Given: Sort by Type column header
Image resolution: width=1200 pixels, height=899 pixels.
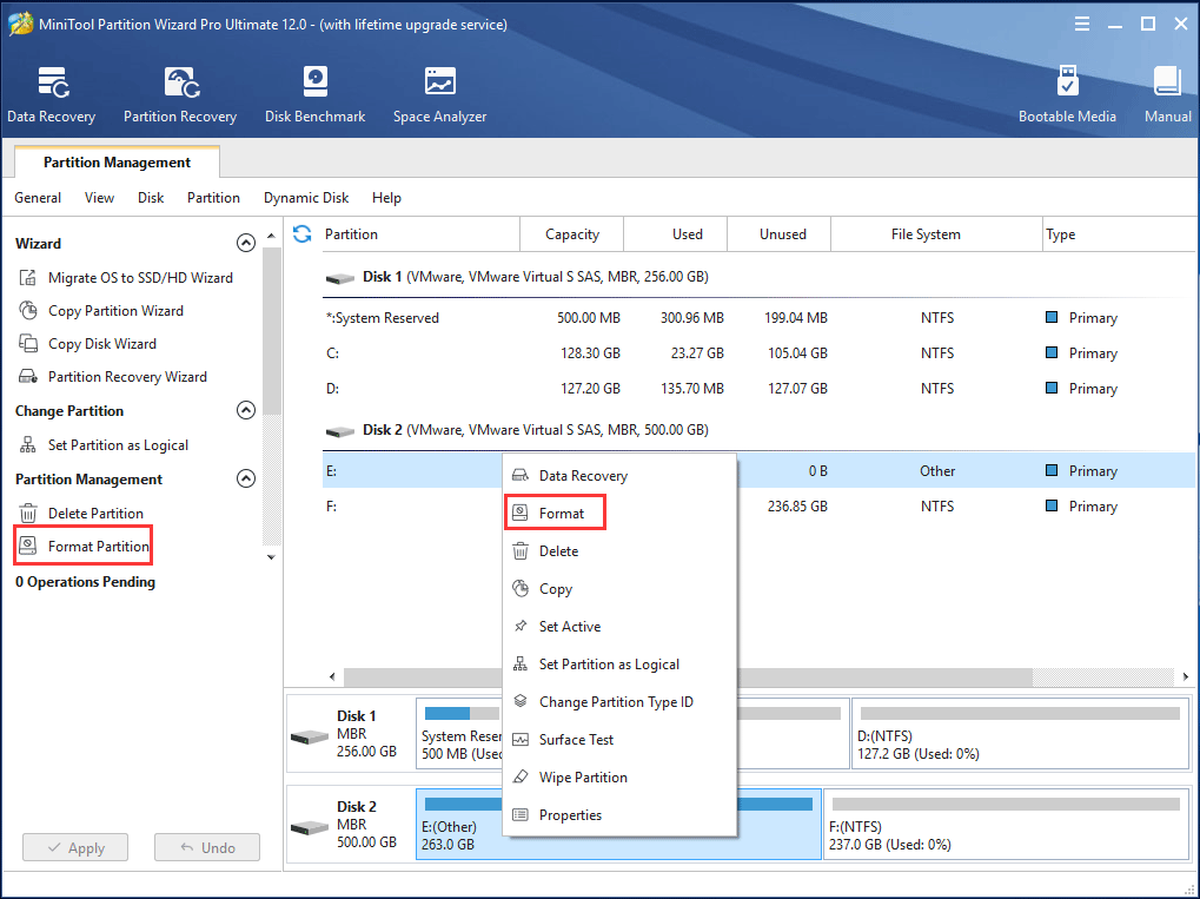Looking at the screenshot, I should (1118, 234).
